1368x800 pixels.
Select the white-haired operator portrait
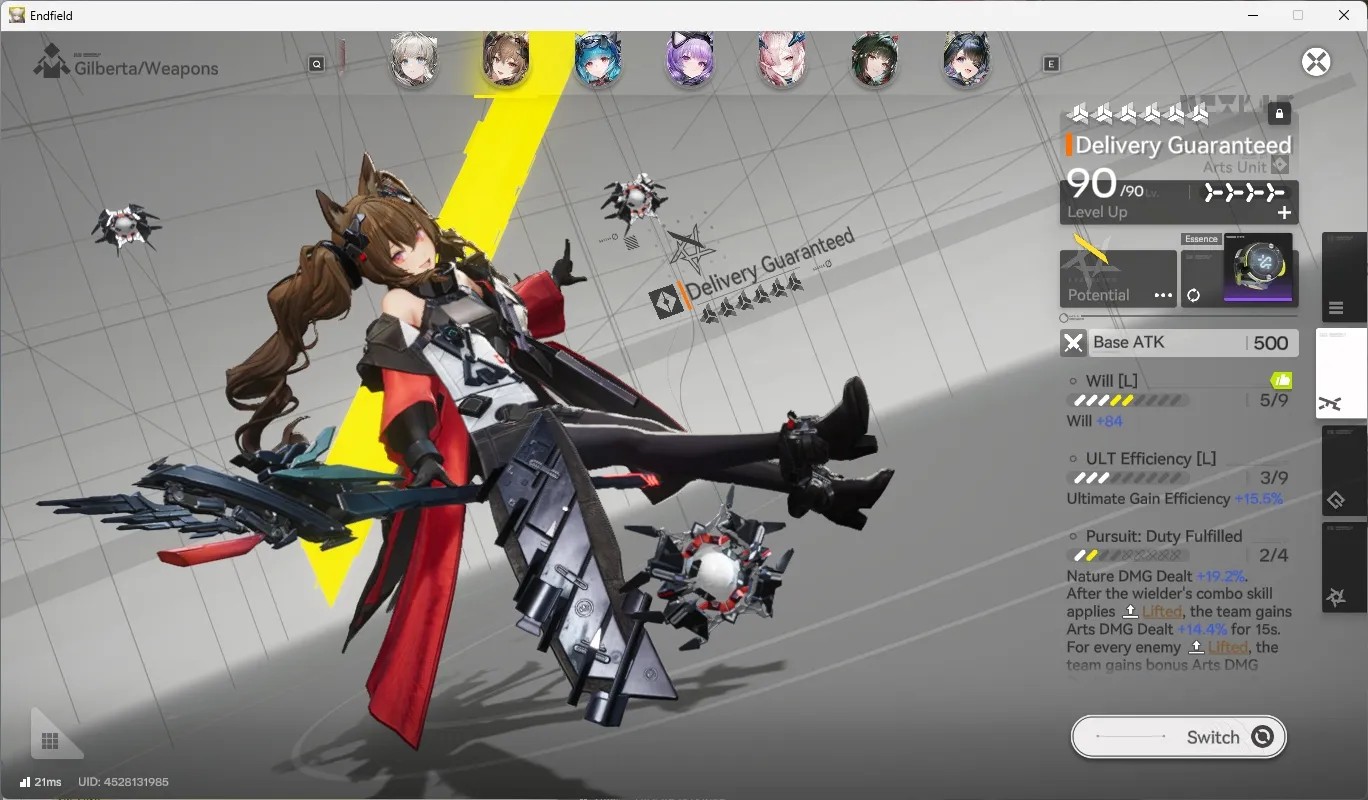(x=413, y=60)
